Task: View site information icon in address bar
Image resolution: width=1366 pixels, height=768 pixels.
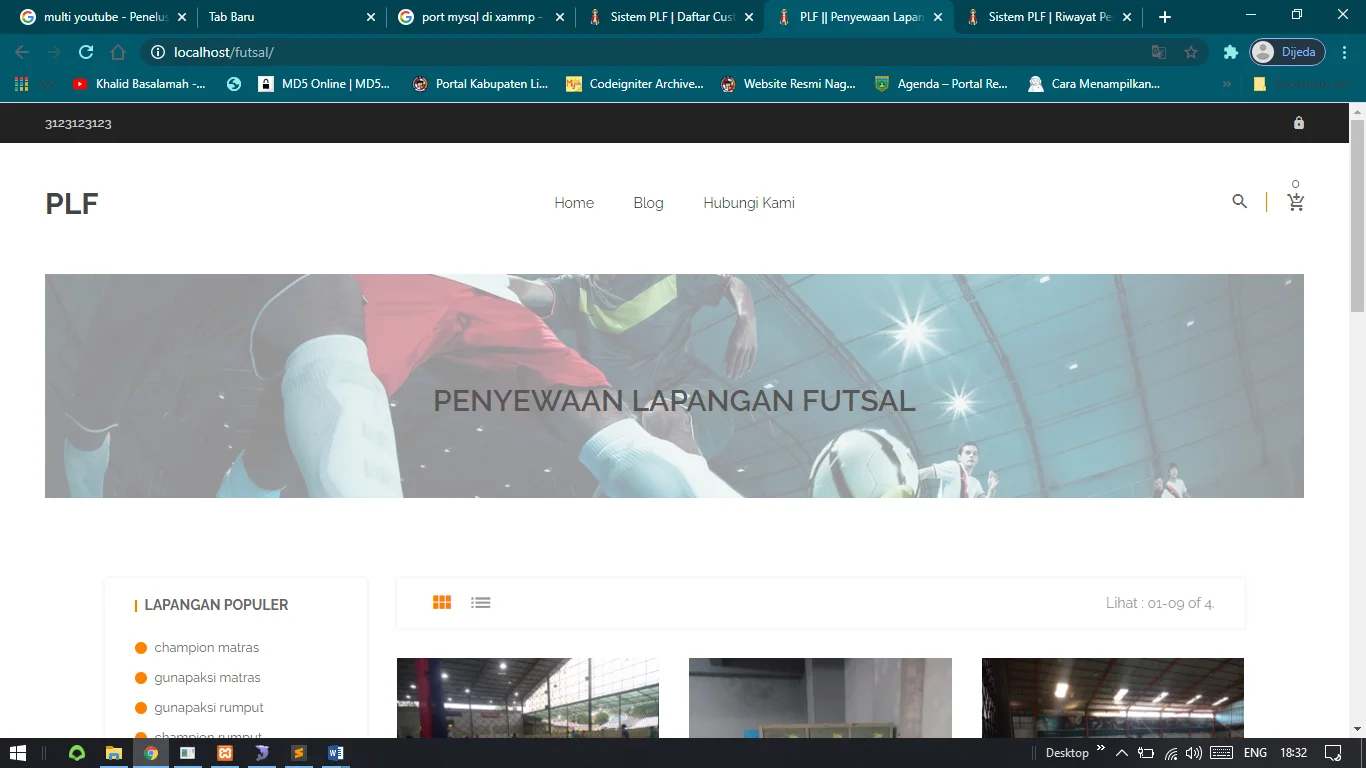Action: [157, 52]
